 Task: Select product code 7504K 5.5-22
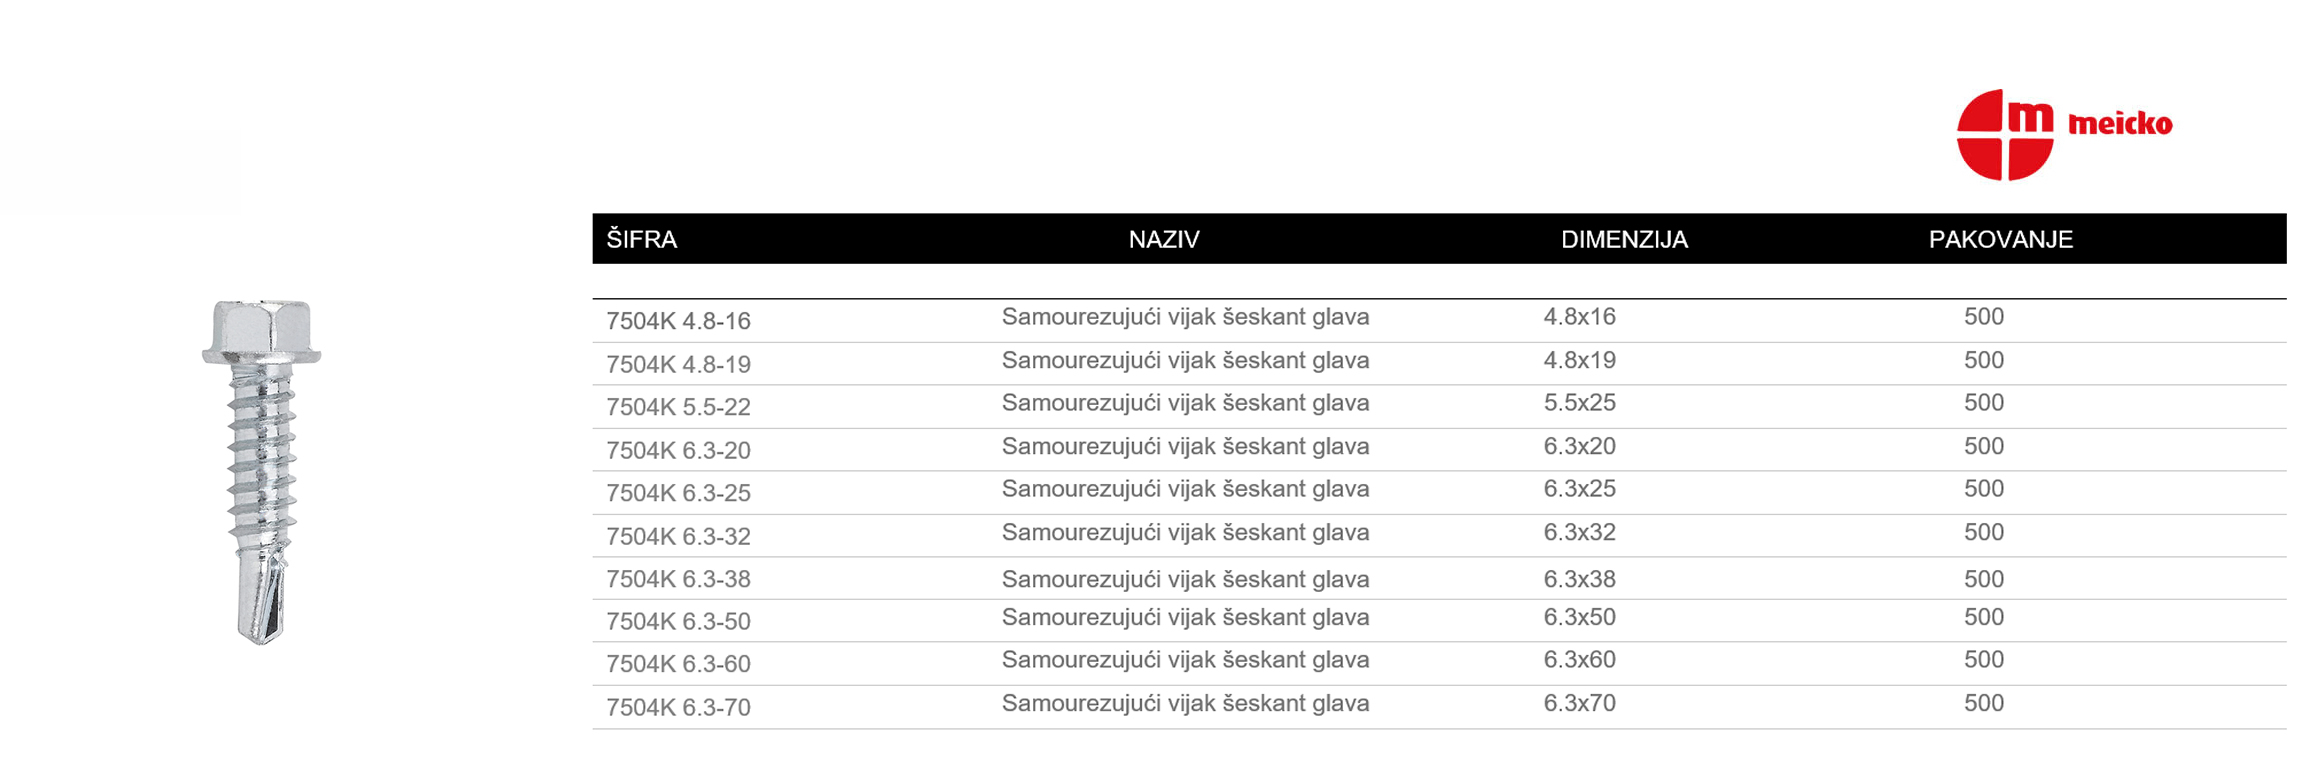(x=678, y=407)
